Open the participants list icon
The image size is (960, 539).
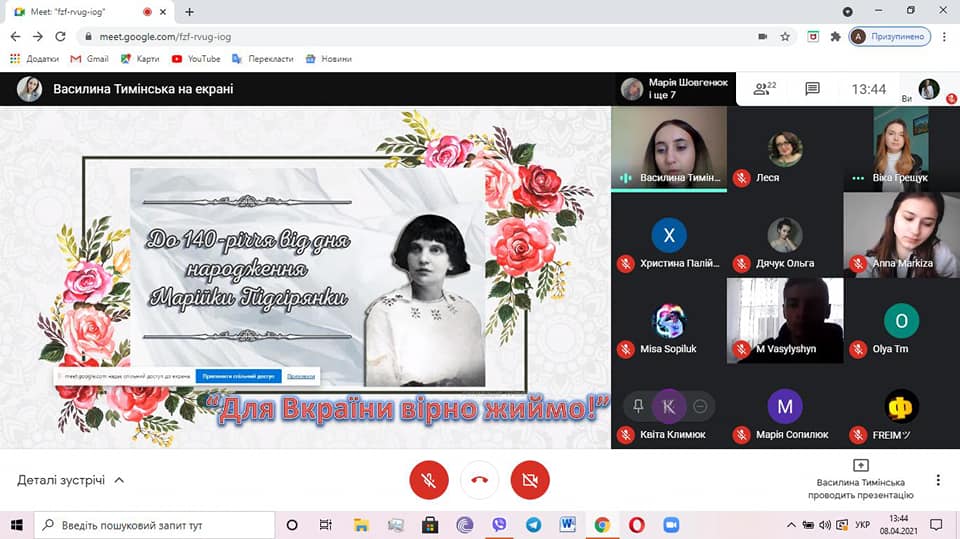[765, 89]
